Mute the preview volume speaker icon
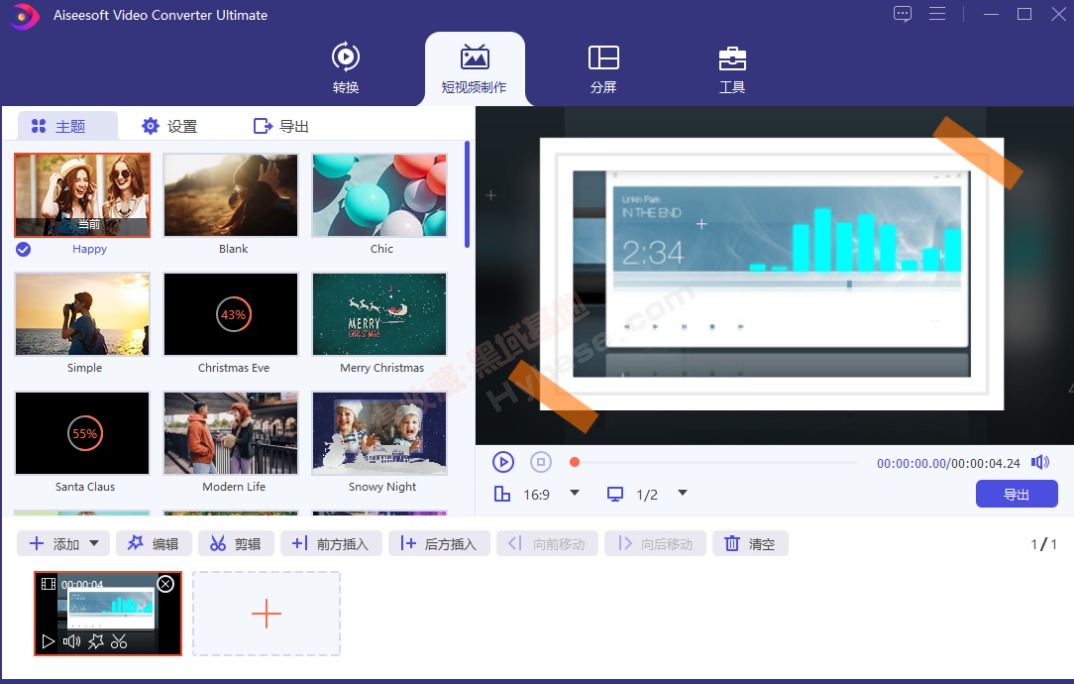The width and height of the screenshot is (1074, 684). tap(1040, 462)
